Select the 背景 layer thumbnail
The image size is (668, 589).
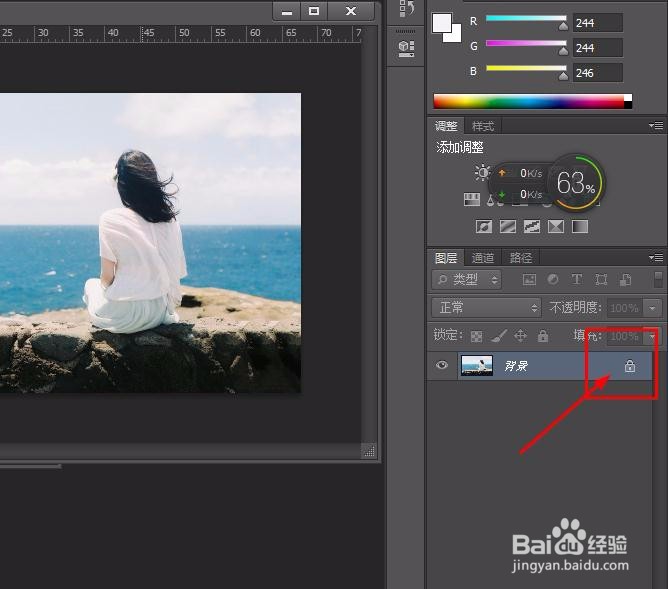pos(477,365)
